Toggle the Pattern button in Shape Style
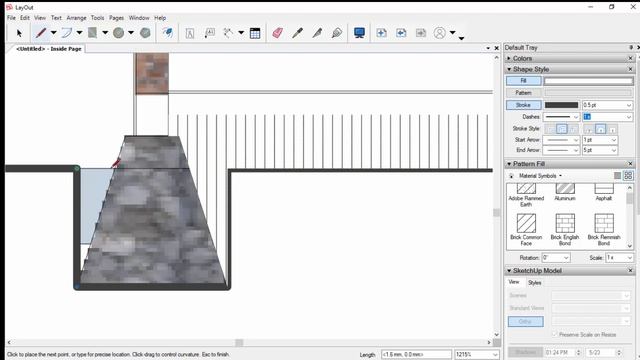 [524, 93]
